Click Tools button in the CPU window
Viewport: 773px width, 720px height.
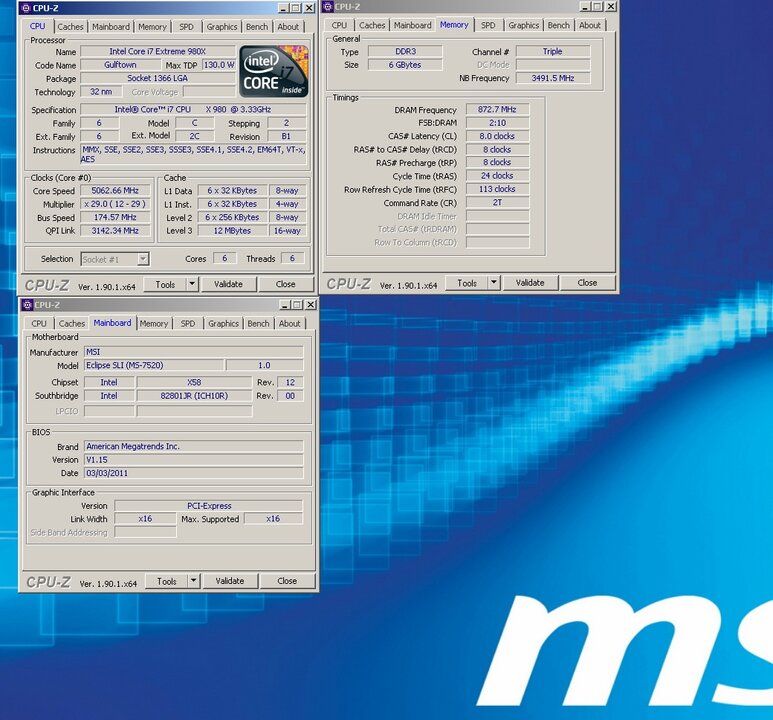[x=165, y=285]
